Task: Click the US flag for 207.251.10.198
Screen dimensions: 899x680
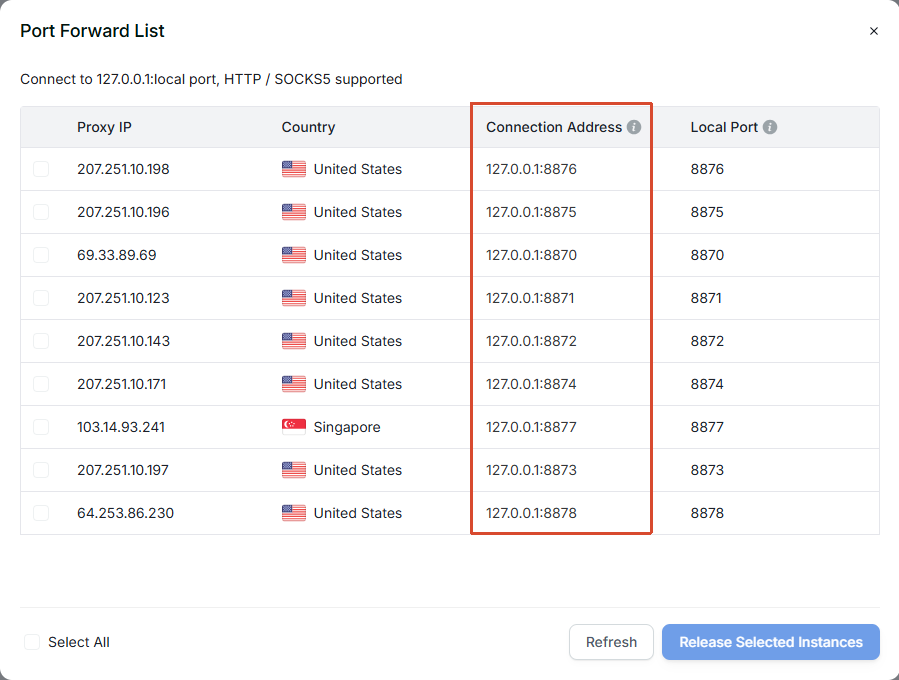Action: coord(294,169)
